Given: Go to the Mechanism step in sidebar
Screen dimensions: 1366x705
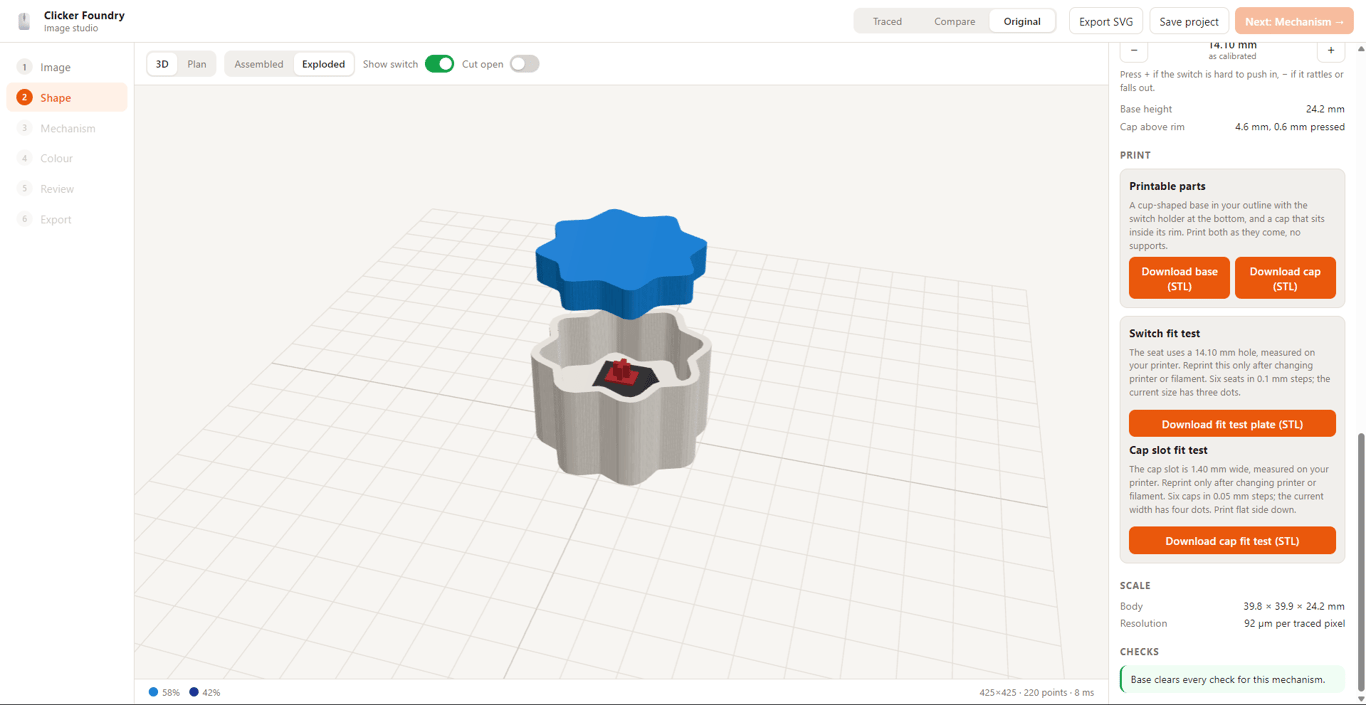Looking at the screenshot, I should (x=67, y=128).
